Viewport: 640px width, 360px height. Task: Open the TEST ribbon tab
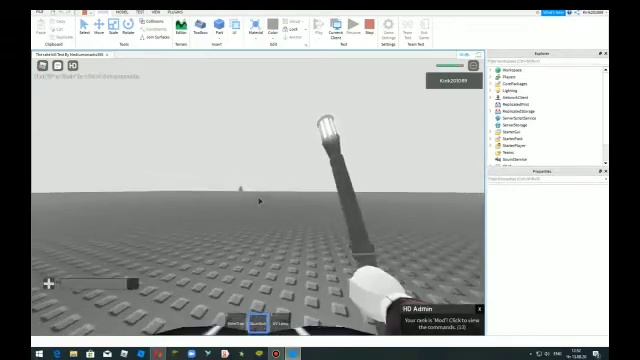(x=140, y=12)
